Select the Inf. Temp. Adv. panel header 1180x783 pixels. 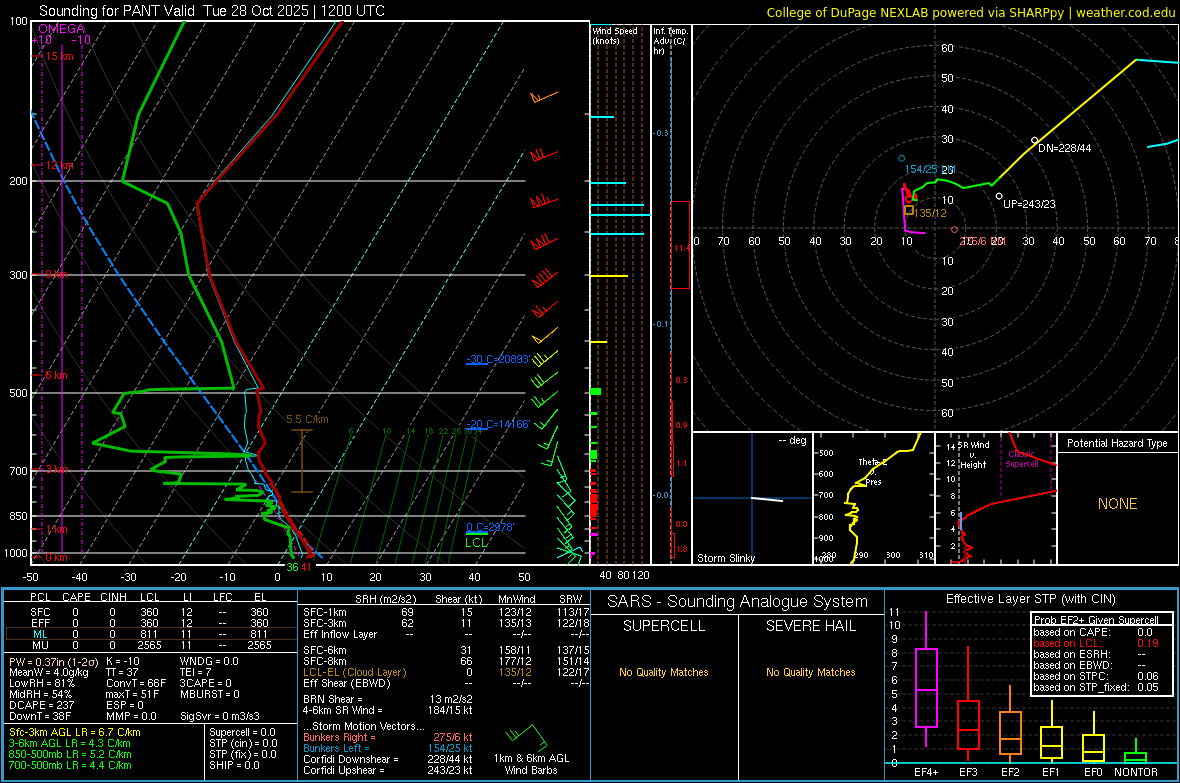click(x=670, y=41)
